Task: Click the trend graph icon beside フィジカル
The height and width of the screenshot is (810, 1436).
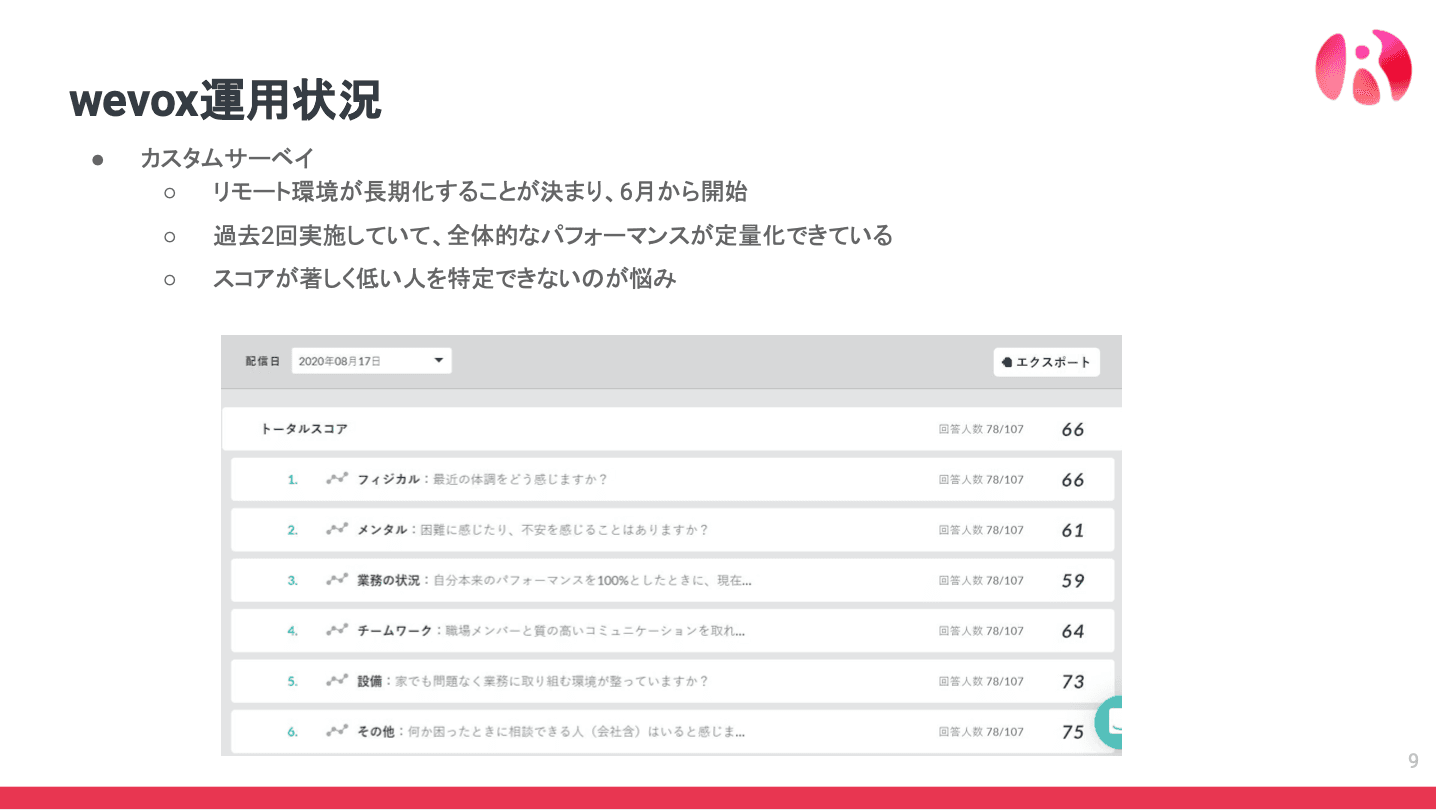Action: 337,479
